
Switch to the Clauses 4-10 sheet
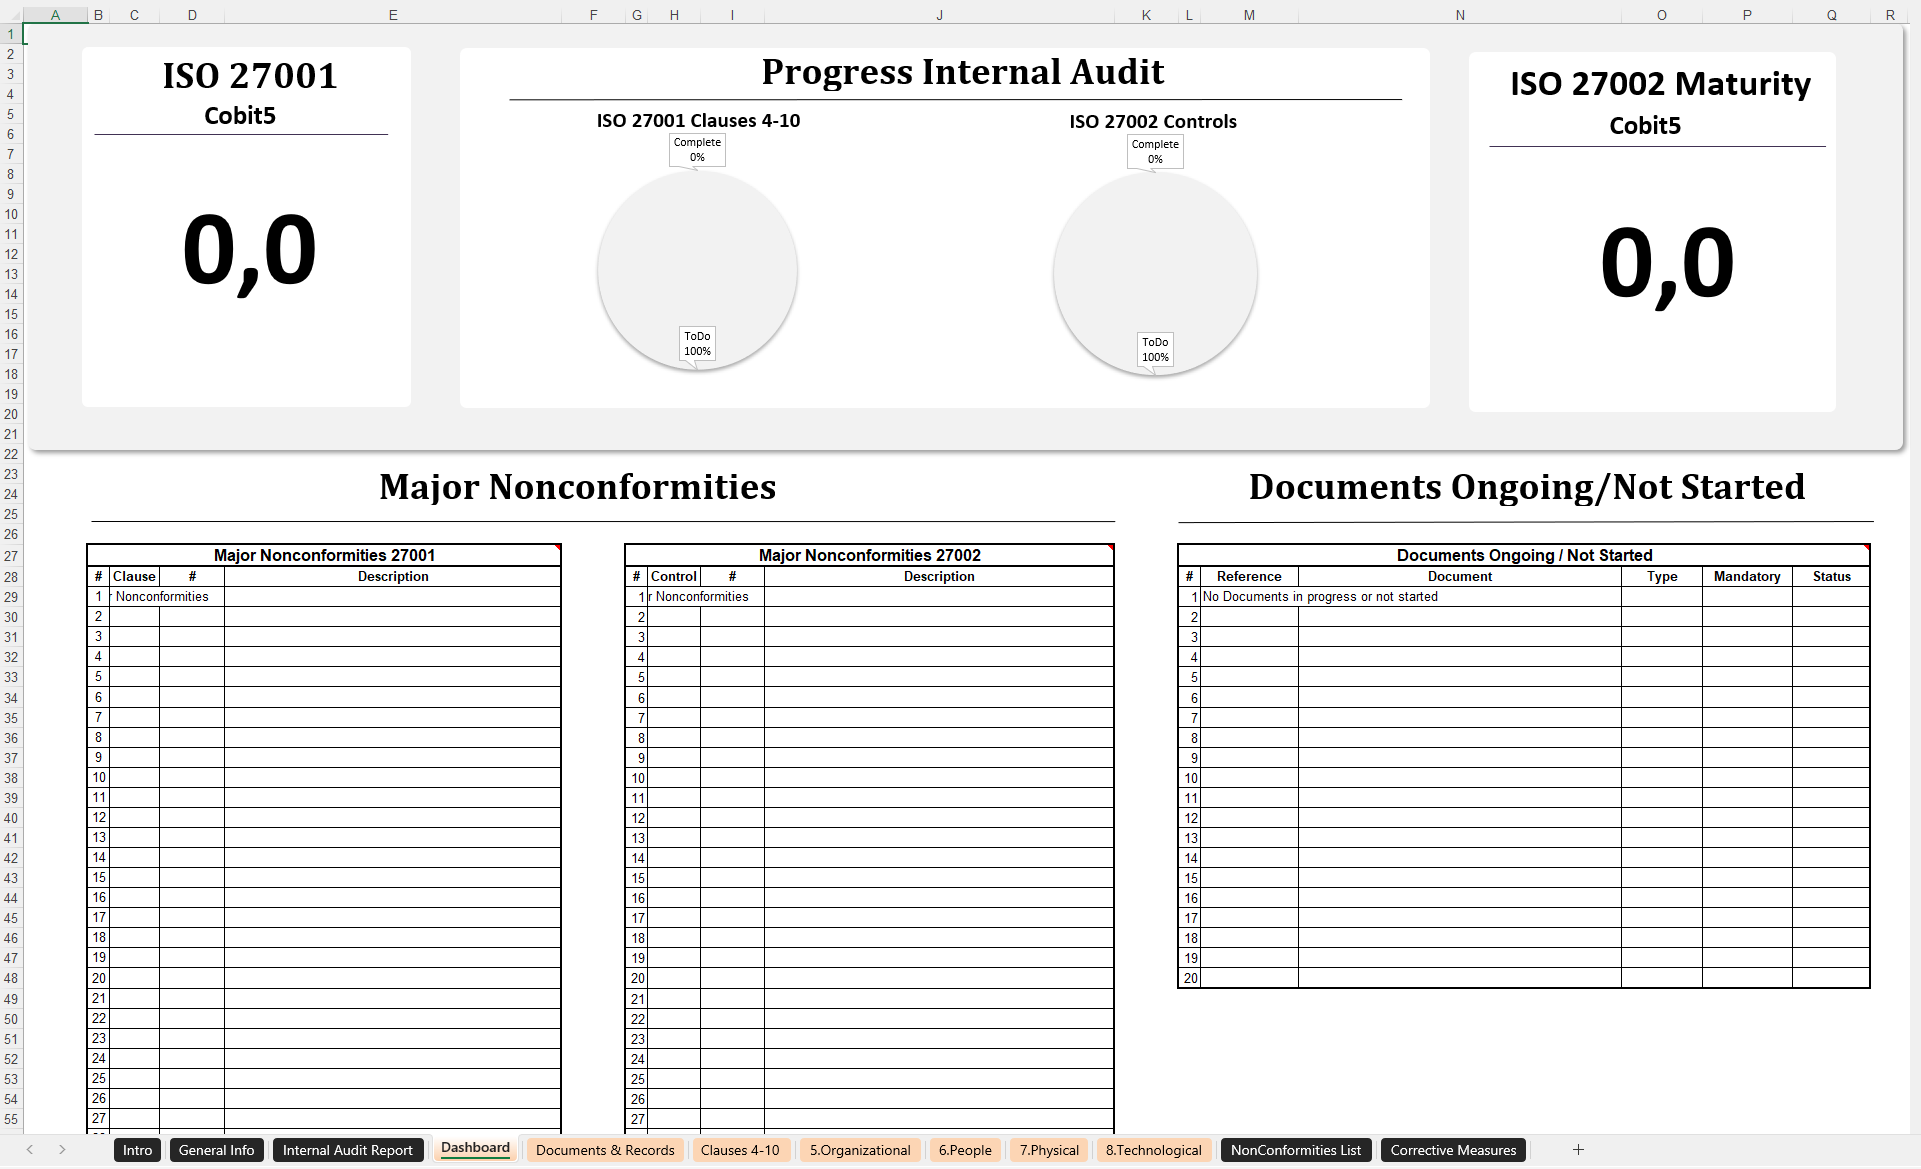point(740,1150)
